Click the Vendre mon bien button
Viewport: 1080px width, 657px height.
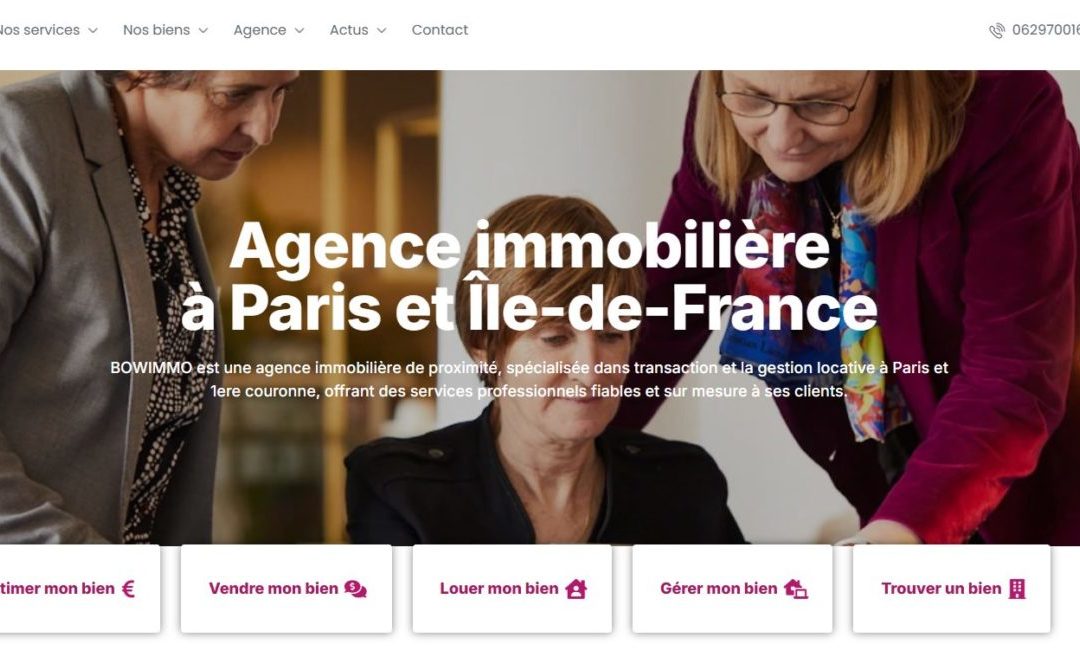287,589
